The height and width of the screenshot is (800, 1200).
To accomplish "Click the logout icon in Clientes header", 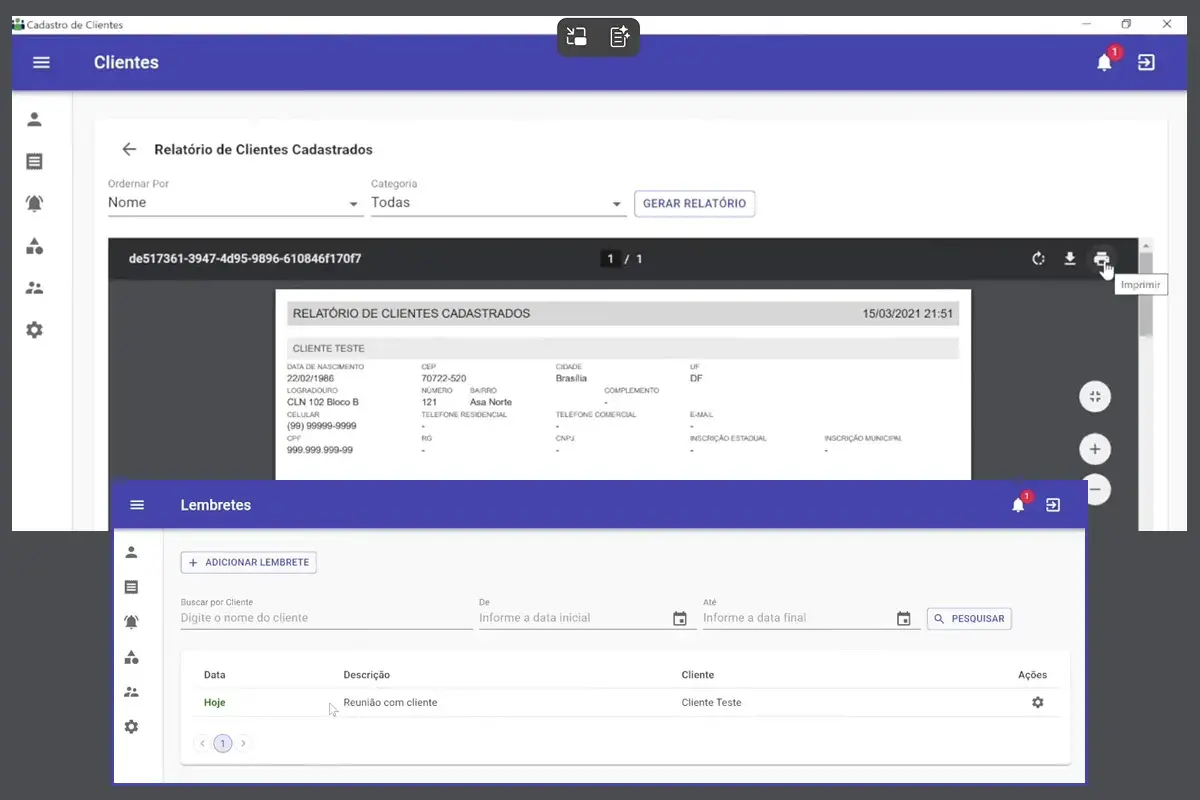I will coord(1146,62).
